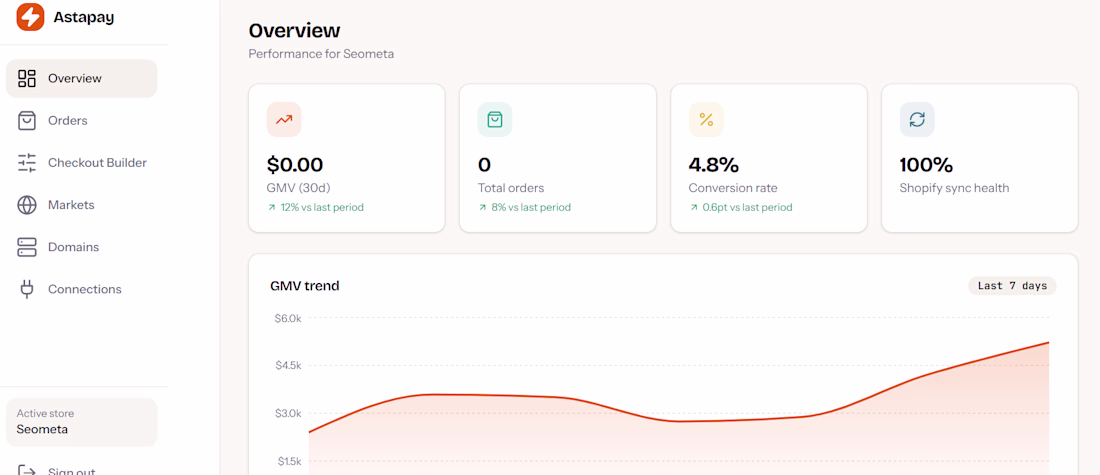
Task: Click the Performance for Seometa subtitle
Action: click(321, 54)
